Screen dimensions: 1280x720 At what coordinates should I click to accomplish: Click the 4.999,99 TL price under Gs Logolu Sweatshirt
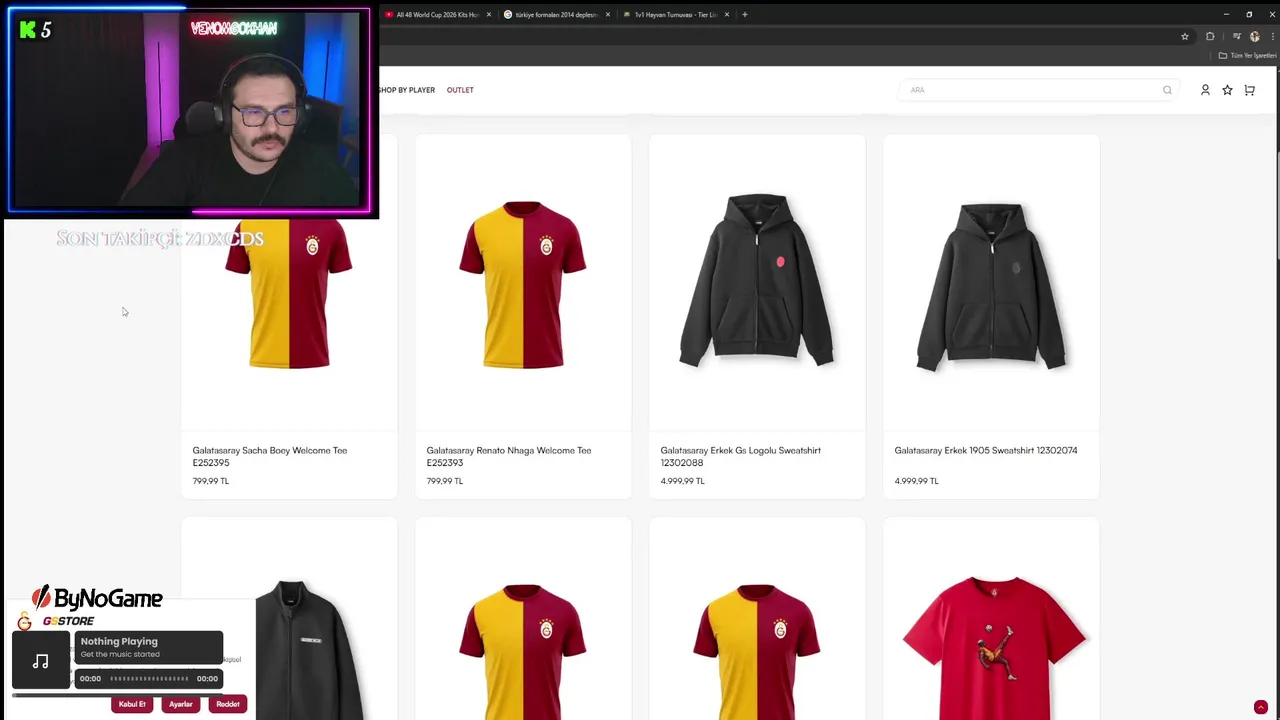coord(683,481)
